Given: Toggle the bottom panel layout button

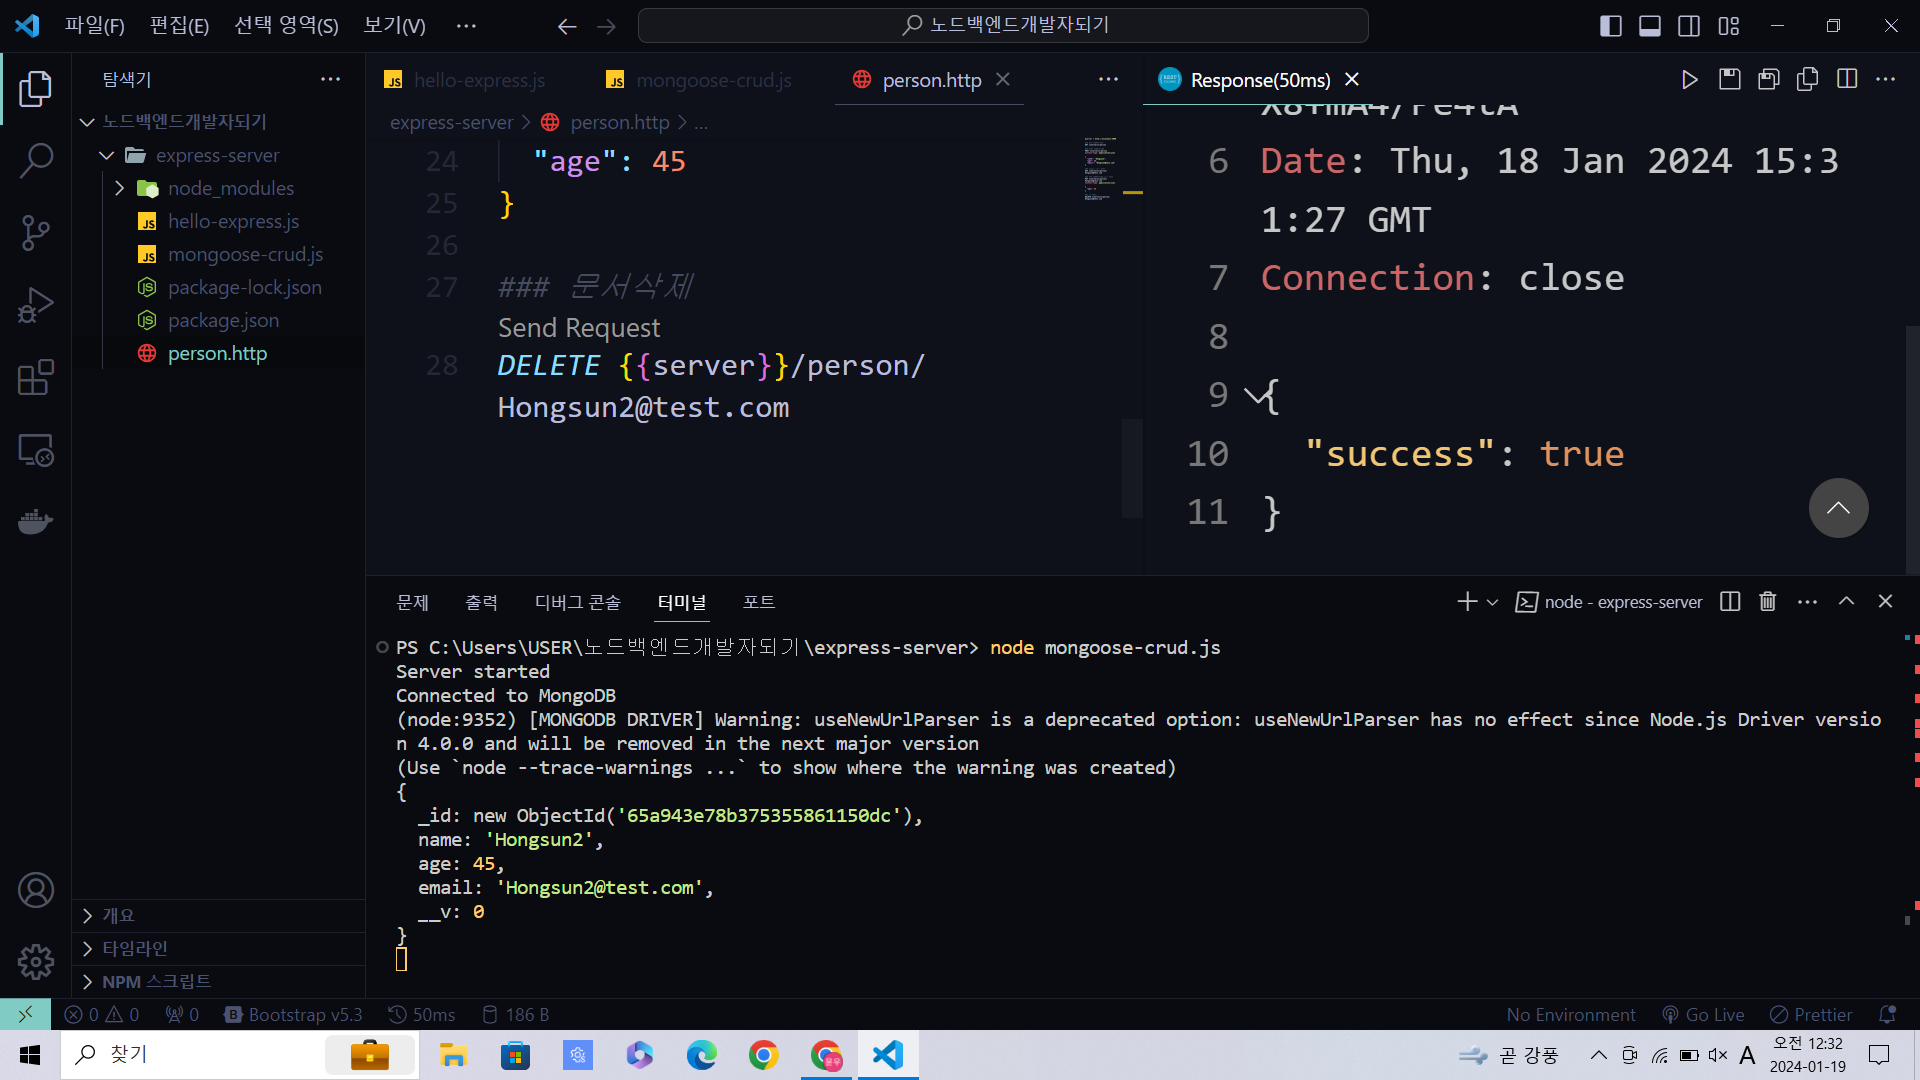Looking at the screenshot, I should tap(1650, 26).
